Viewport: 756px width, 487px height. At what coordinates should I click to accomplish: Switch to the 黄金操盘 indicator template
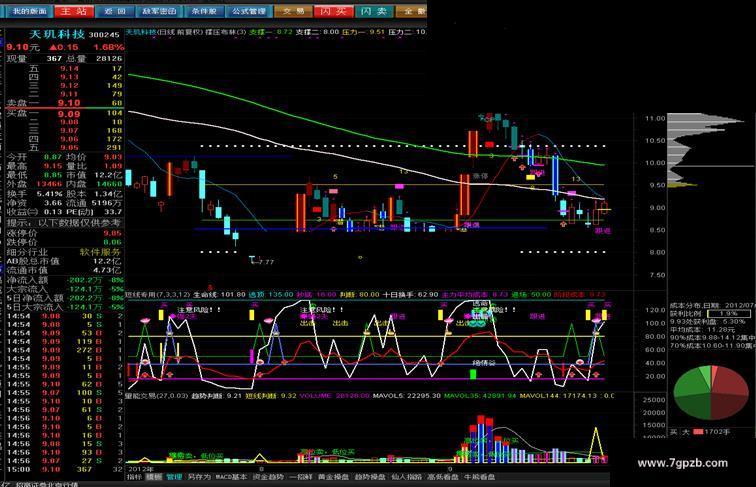pyautogui.click(x=333, y=477)
